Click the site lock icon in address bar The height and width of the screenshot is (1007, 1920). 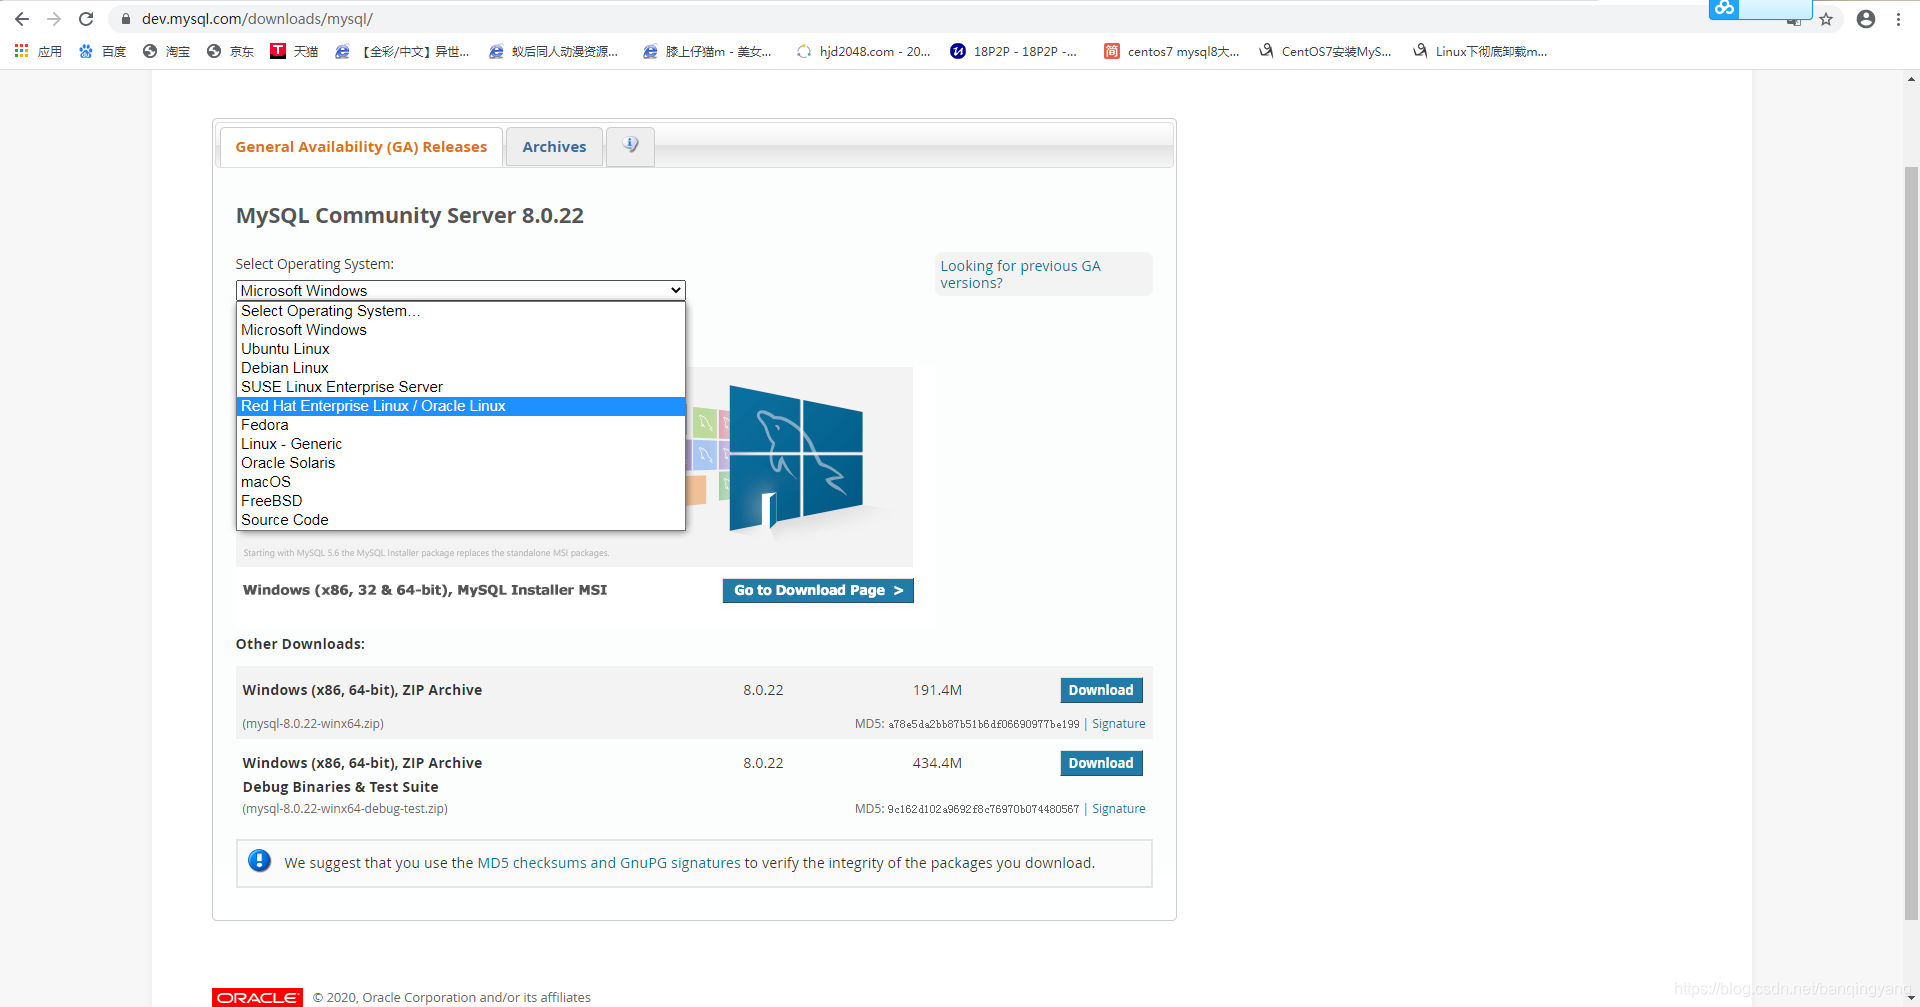pyautogui.click(x=126, y=19)
